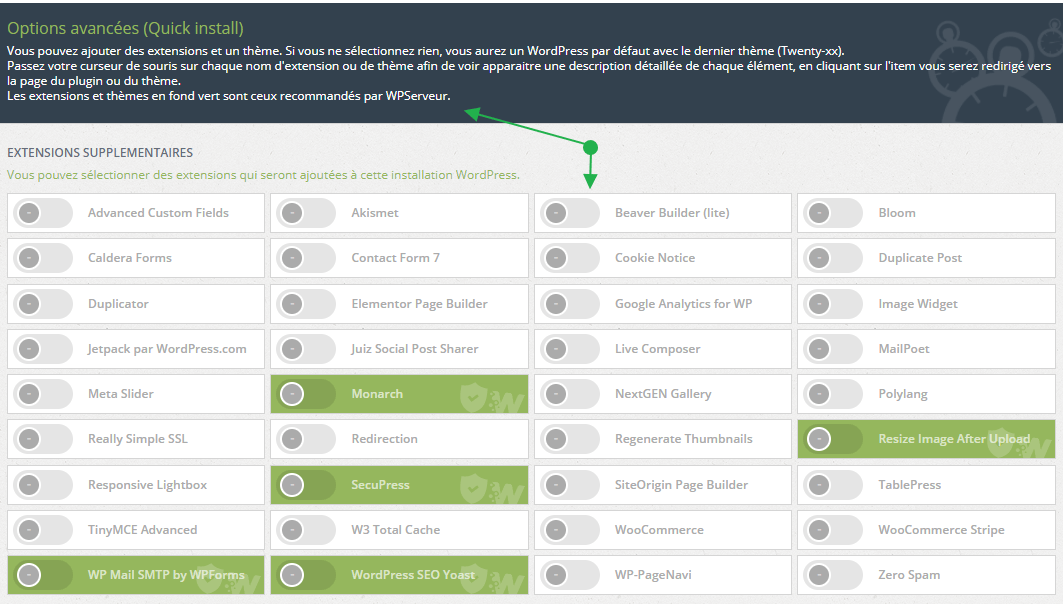Toggle Regenerate Thumbnails on
The height and width of the screenshot is (604, 1063).
570,439
